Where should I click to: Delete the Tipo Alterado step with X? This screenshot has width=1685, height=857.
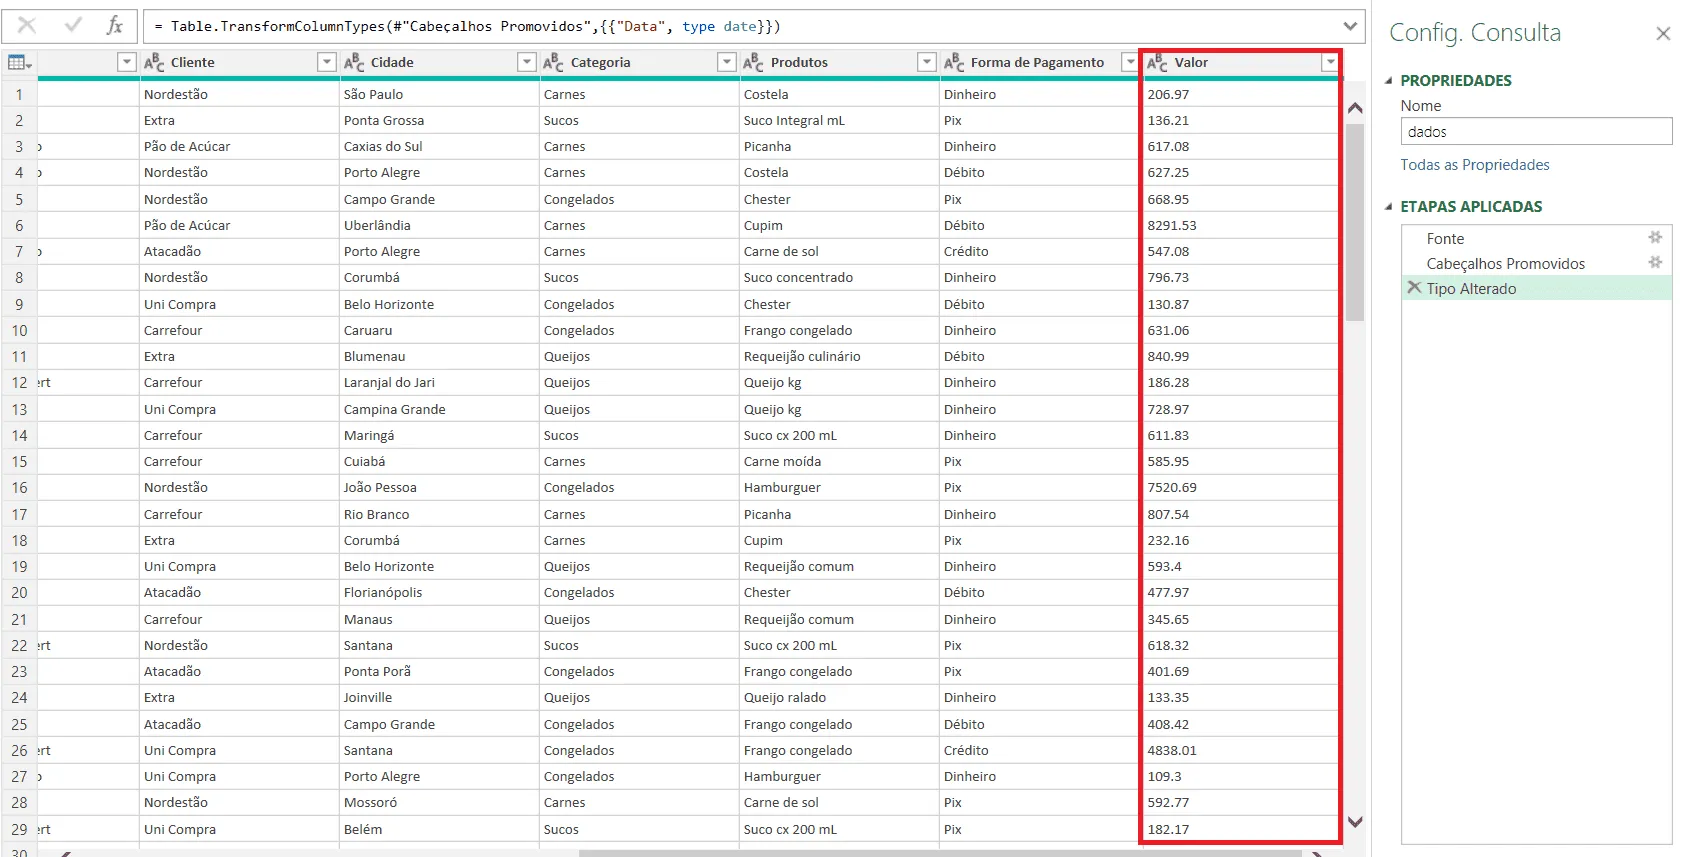(x=1414, y=288)
